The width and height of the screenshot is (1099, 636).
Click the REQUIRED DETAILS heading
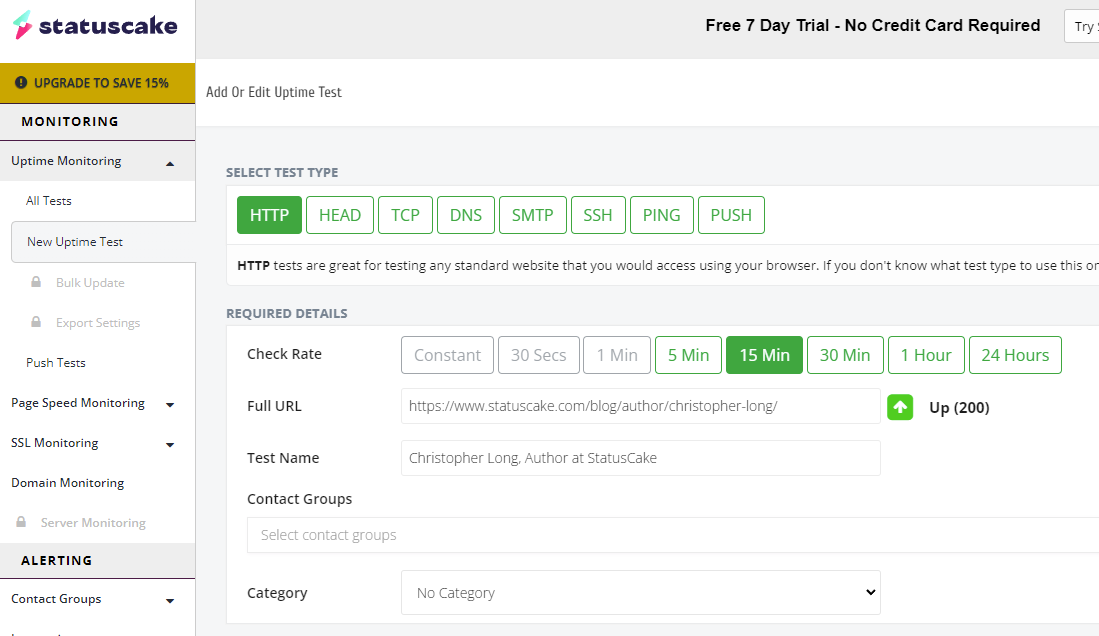click(x=287, y=313)
